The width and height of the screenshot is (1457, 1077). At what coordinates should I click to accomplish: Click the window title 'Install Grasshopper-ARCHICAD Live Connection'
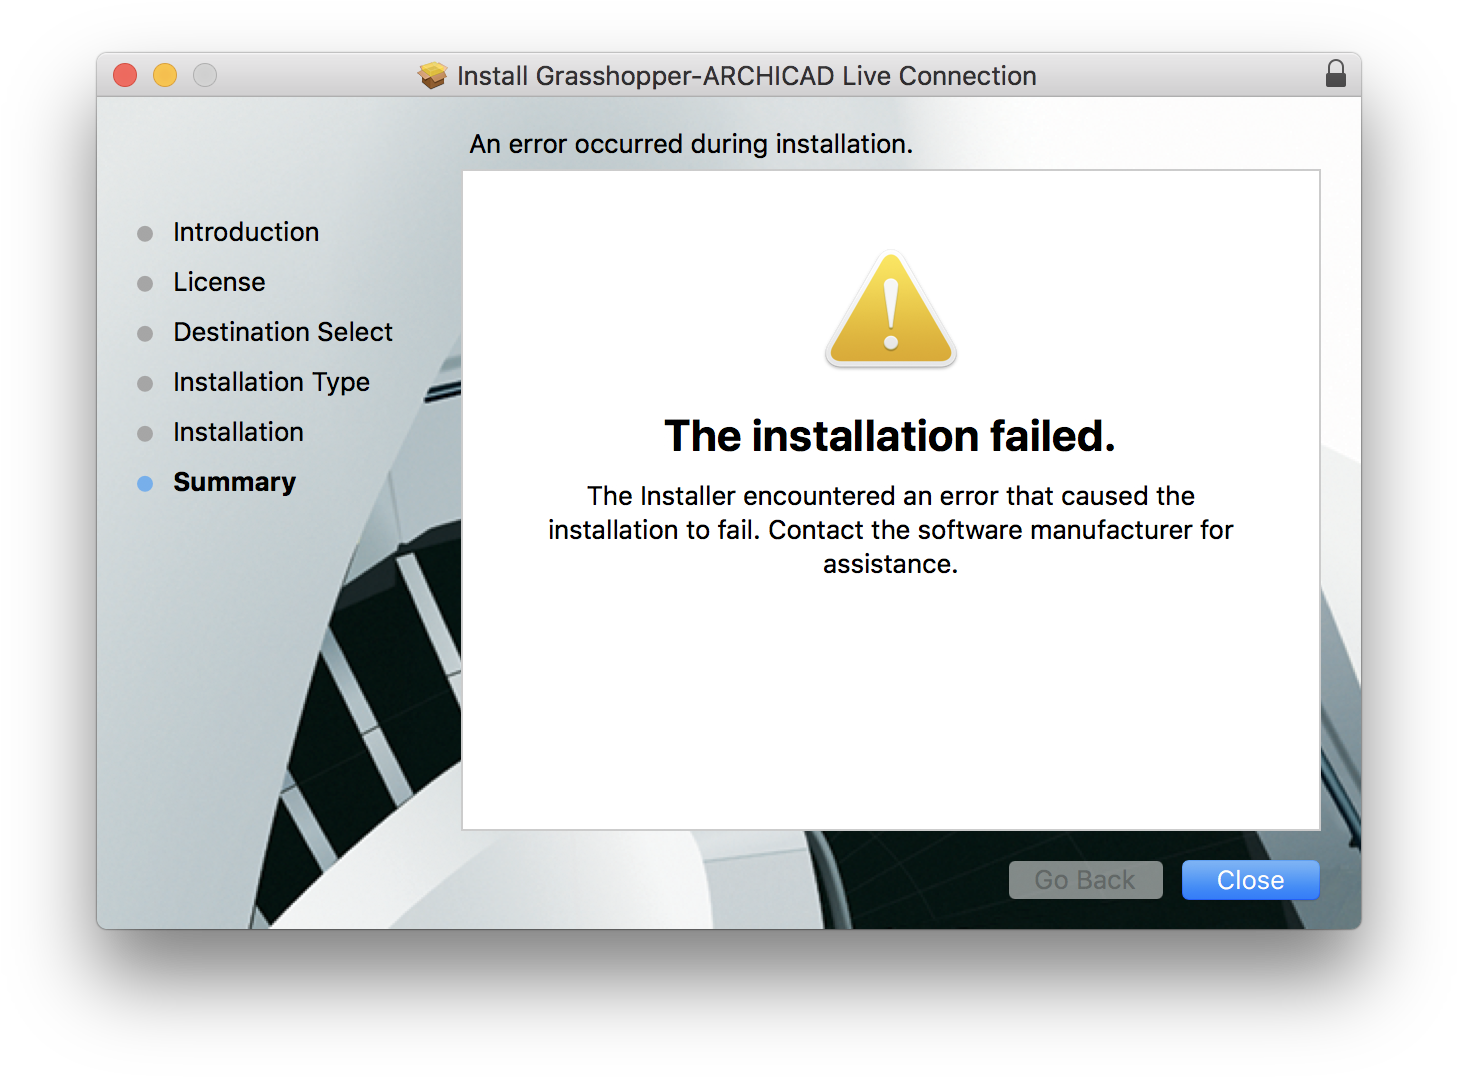point(746,76)
